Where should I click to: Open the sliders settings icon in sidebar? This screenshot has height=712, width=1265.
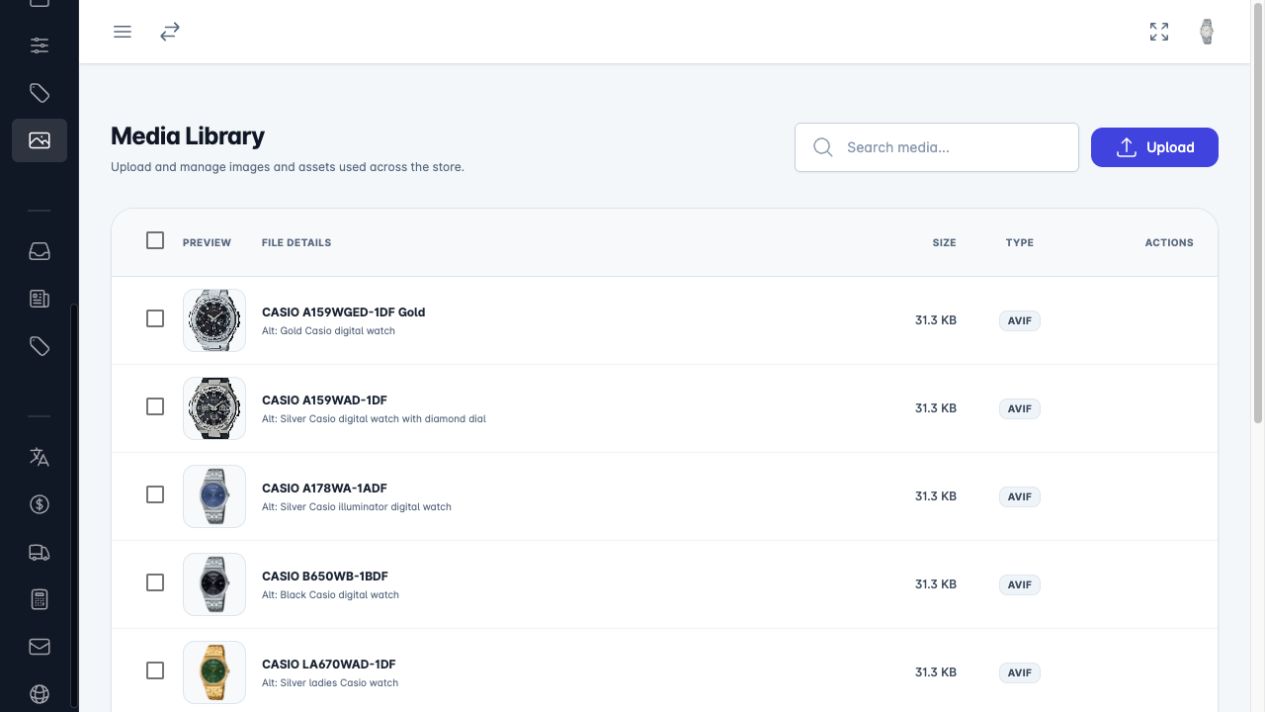click(x=39, y=45)
